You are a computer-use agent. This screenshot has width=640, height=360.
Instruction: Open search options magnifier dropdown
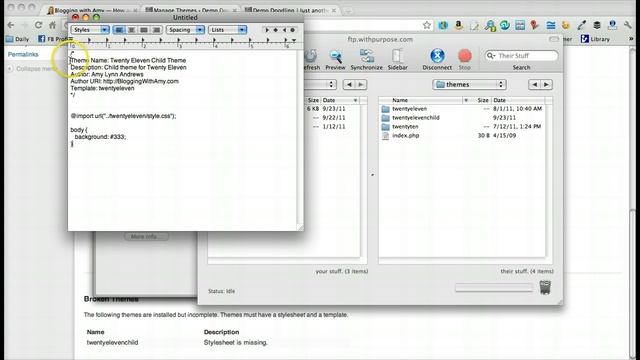click(491, 56)
